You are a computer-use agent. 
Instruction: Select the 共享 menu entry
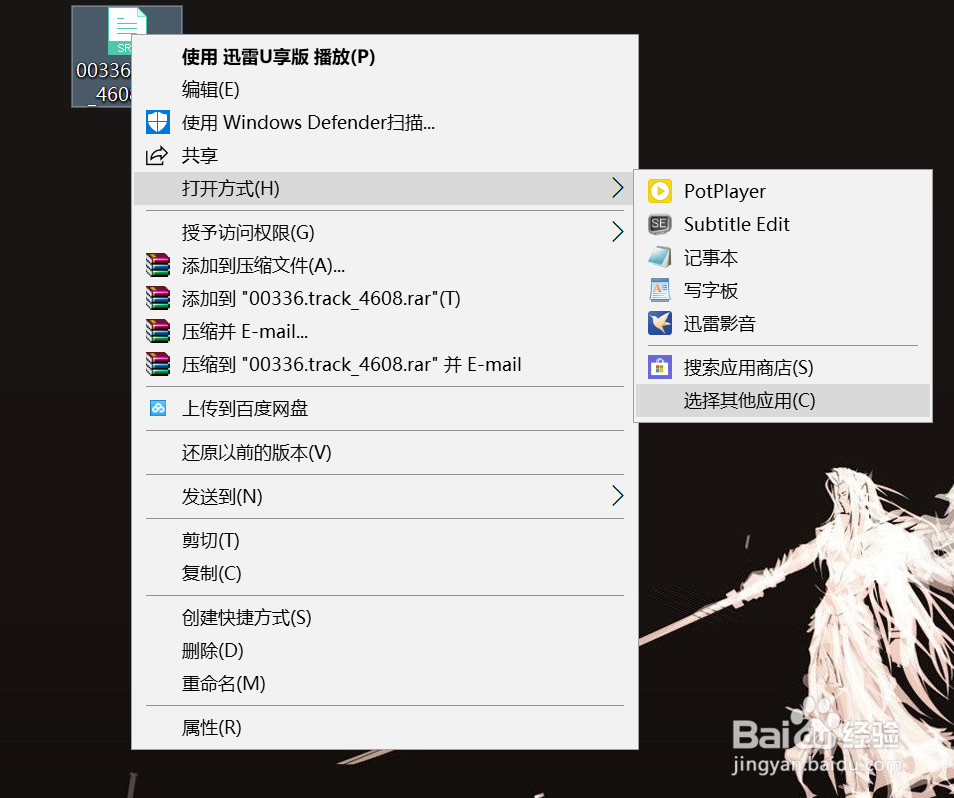pos(385,155)
